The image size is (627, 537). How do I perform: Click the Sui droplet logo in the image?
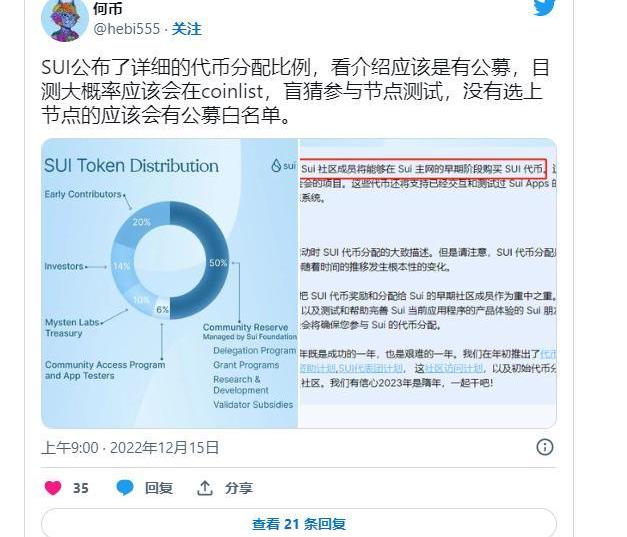click(276, 165)
